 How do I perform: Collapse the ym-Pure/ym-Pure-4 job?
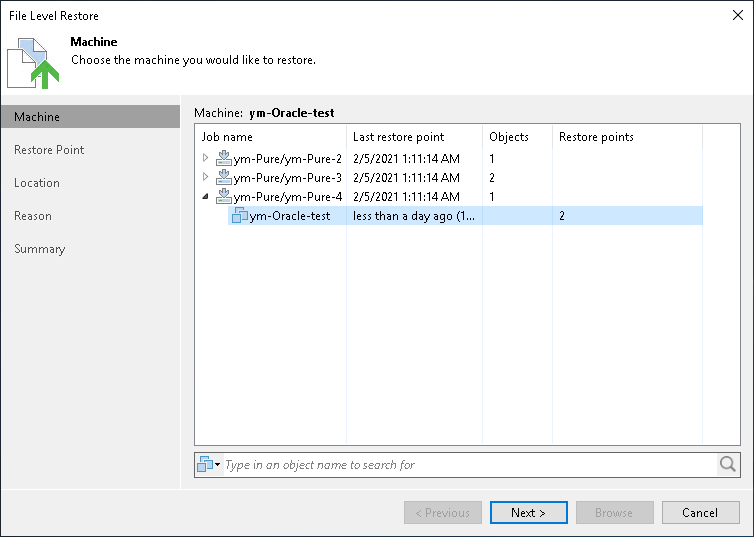[x=205, y=196]
